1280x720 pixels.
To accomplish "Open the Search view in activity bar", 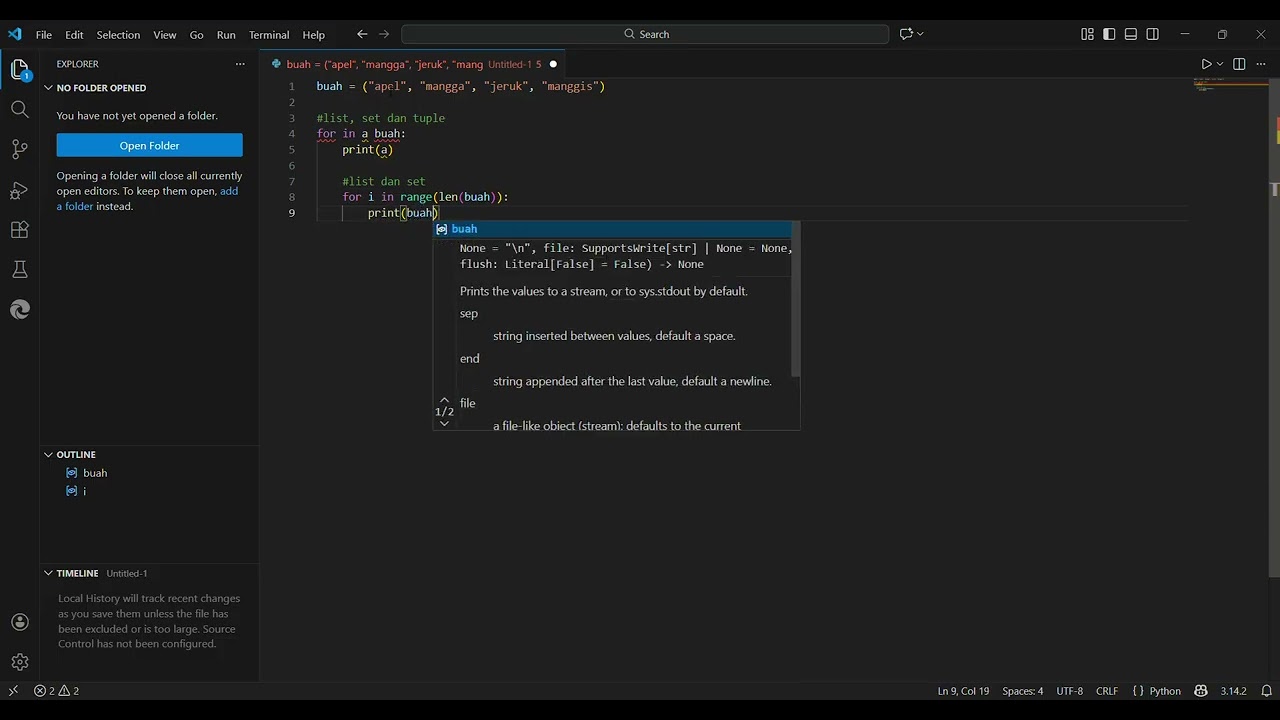I will click(20, 109).
